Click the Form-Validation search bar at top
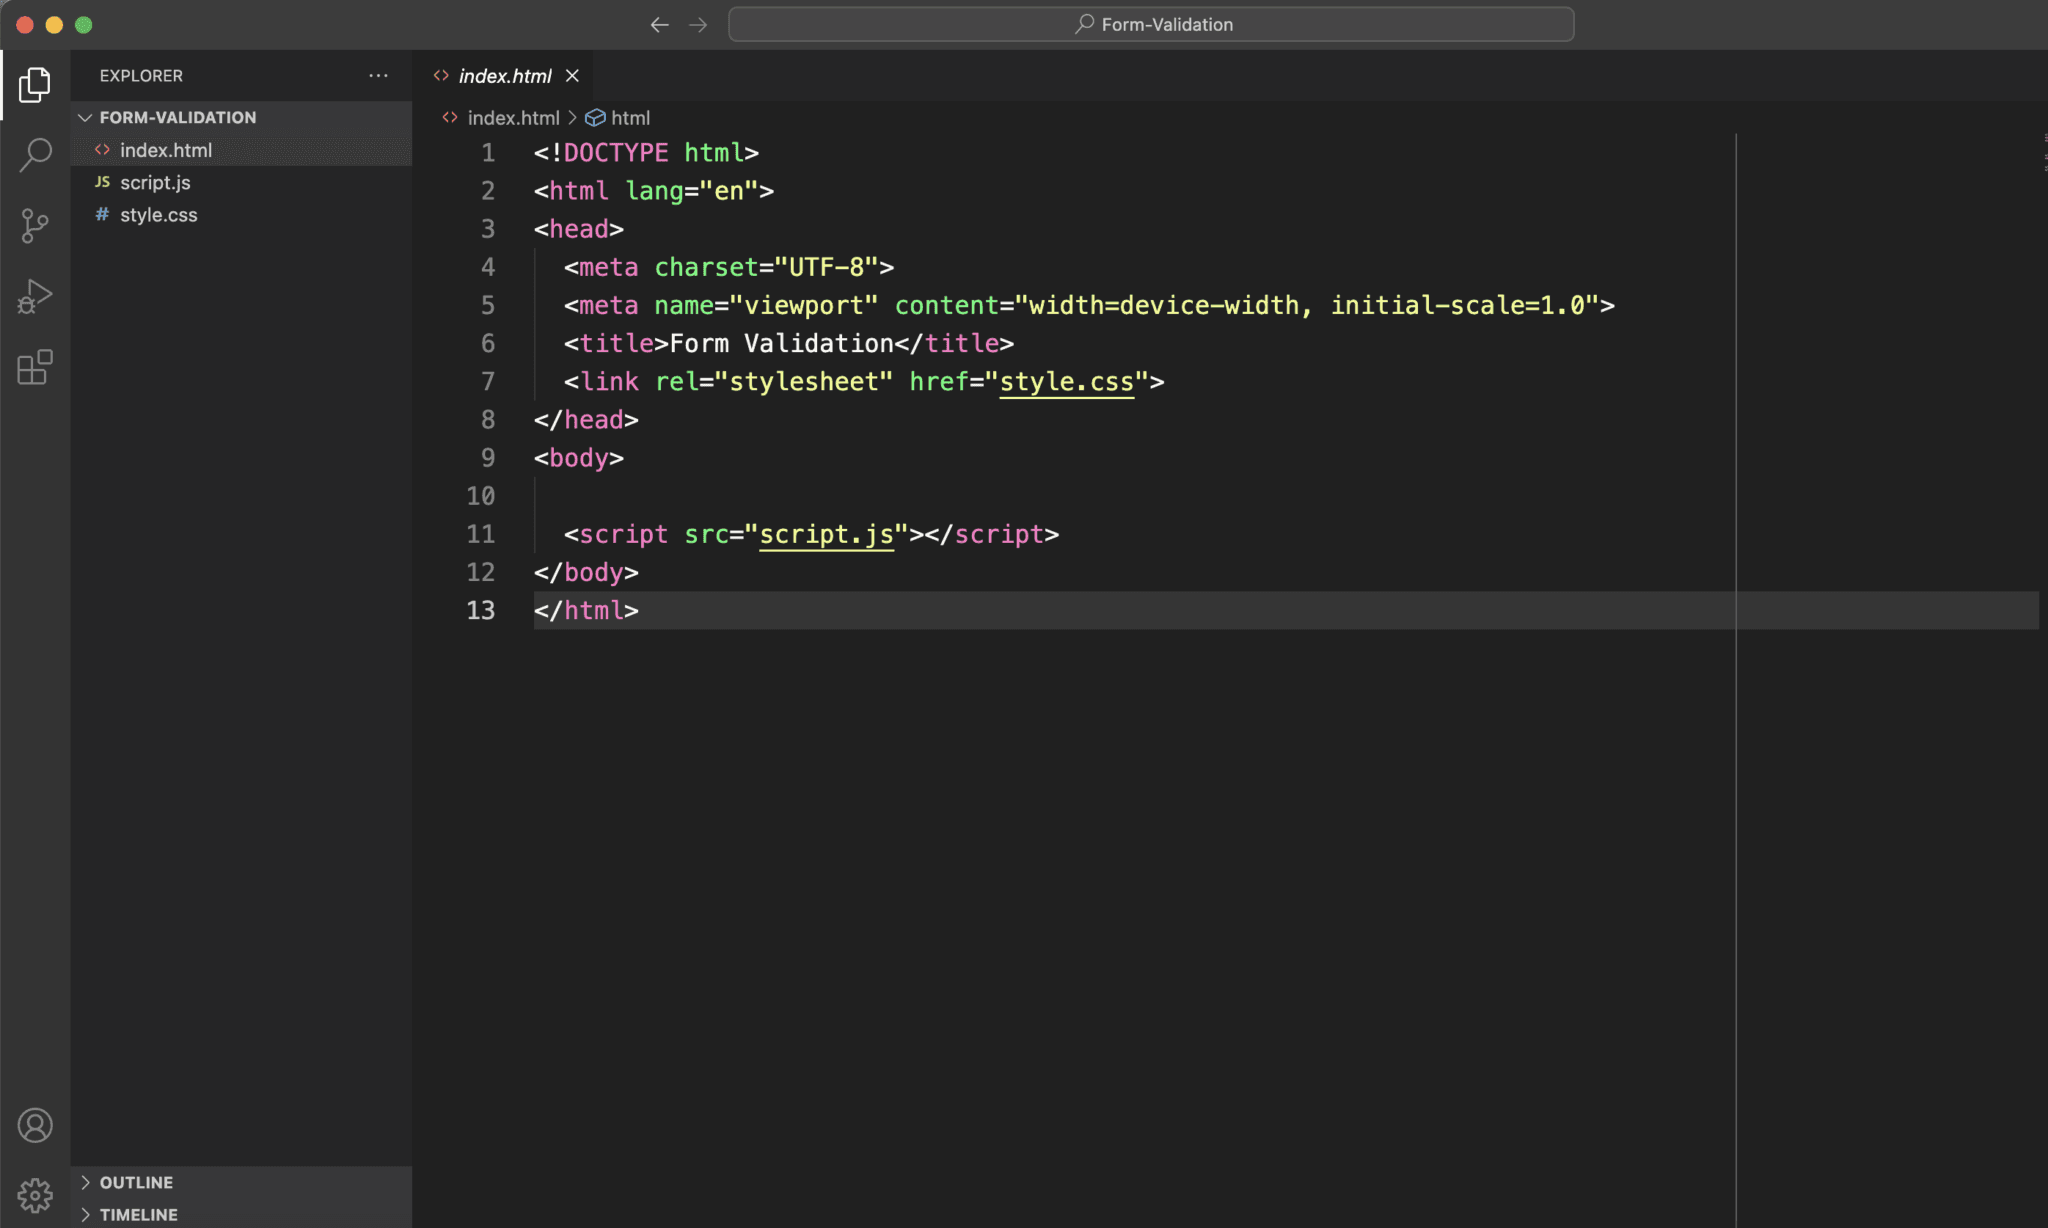 pyautogui.click(x=1148, y=23)
